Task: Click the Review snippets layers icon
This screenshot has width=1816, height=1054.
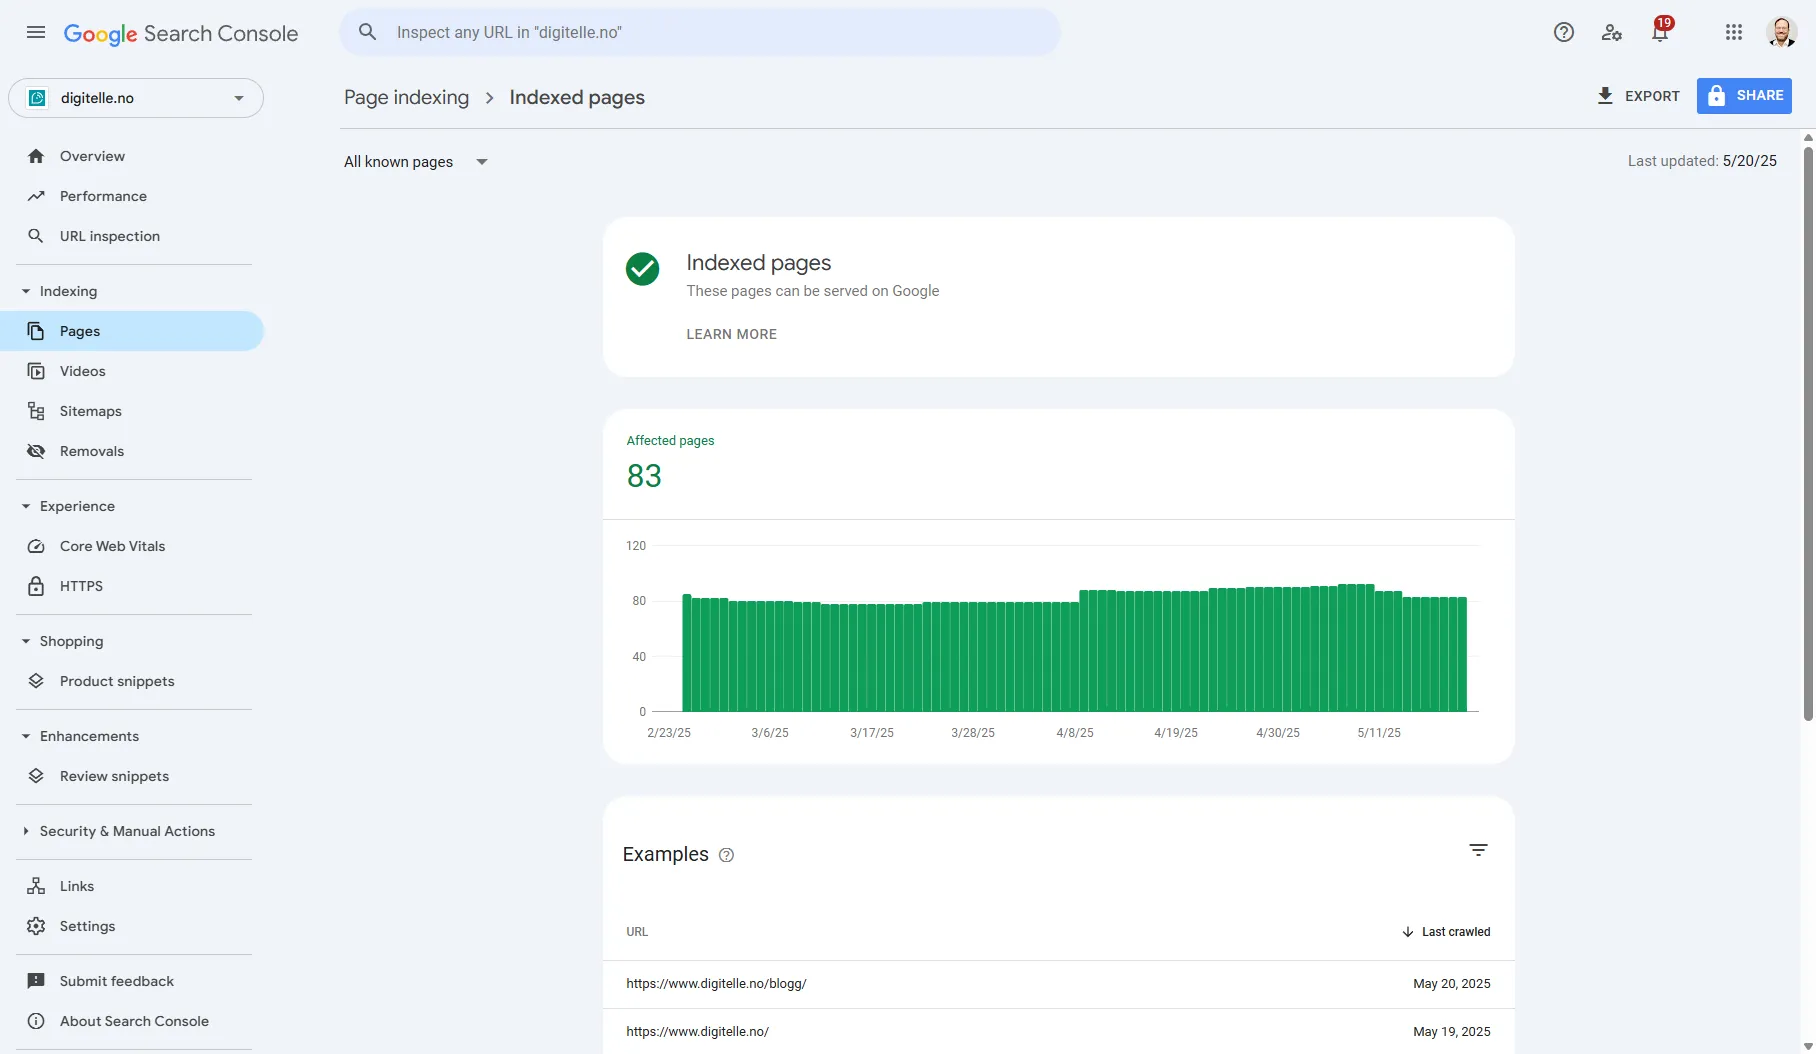Action: (36, 776)
